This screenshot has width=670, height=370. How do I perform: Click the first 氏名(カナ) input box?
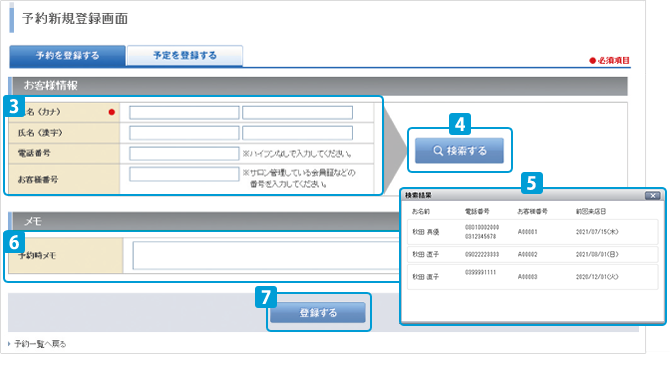[x=184, y=112]
